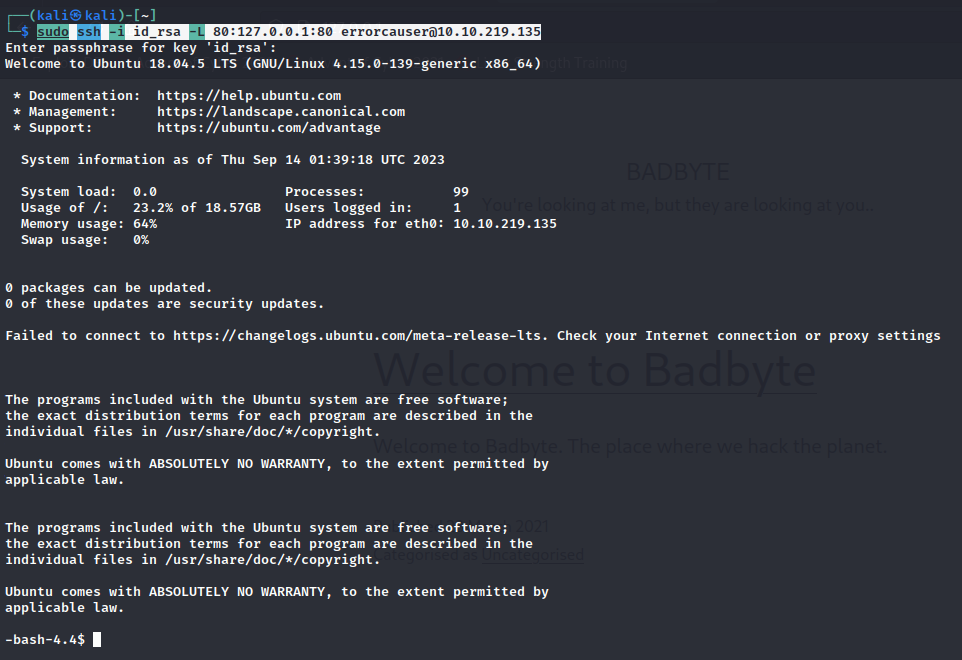Click the faint Unlicensed link in background
962x660 pixels.
pos(532,555)
